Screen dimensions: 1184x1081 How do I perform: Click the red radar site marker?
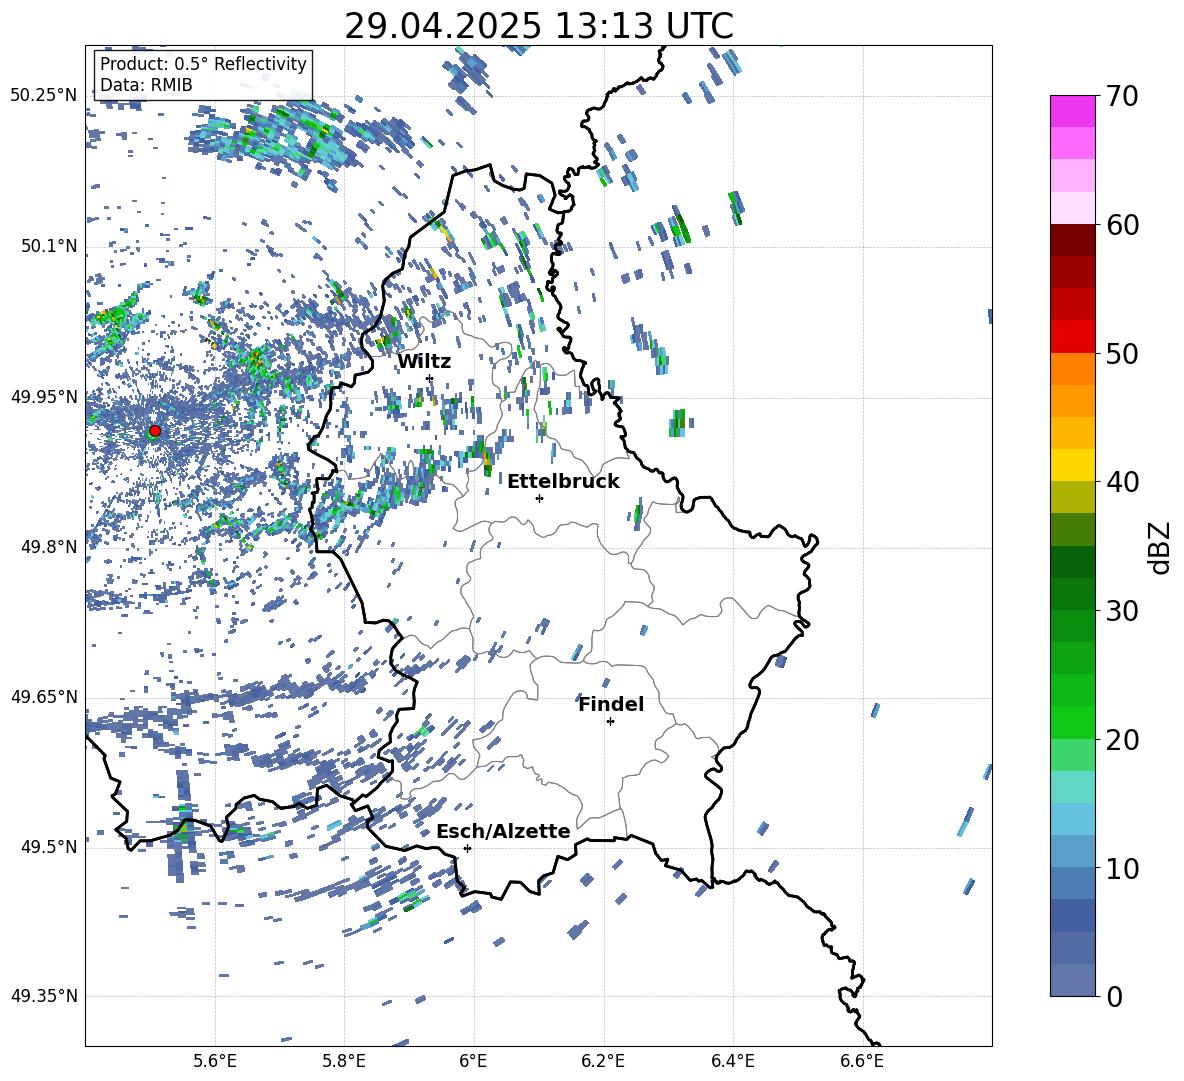(155, 431)
